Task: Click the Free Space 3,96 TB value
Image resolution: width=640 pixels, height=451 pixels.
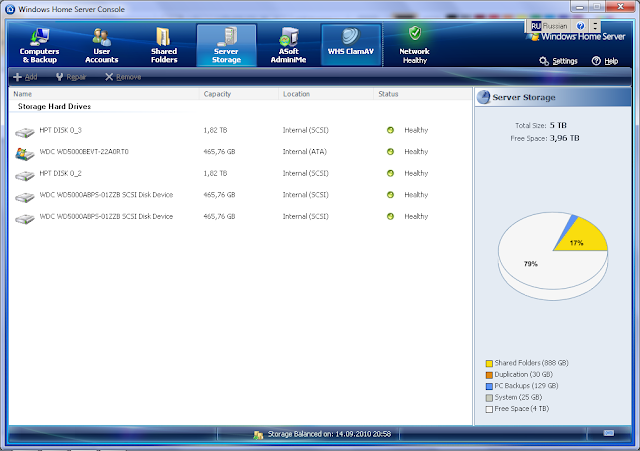Action: coord(564,138)
